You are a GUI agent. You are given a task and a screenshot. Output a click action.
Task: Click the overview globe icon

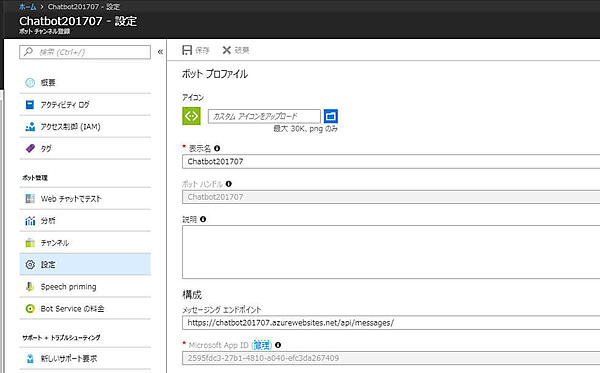[30, 83]
